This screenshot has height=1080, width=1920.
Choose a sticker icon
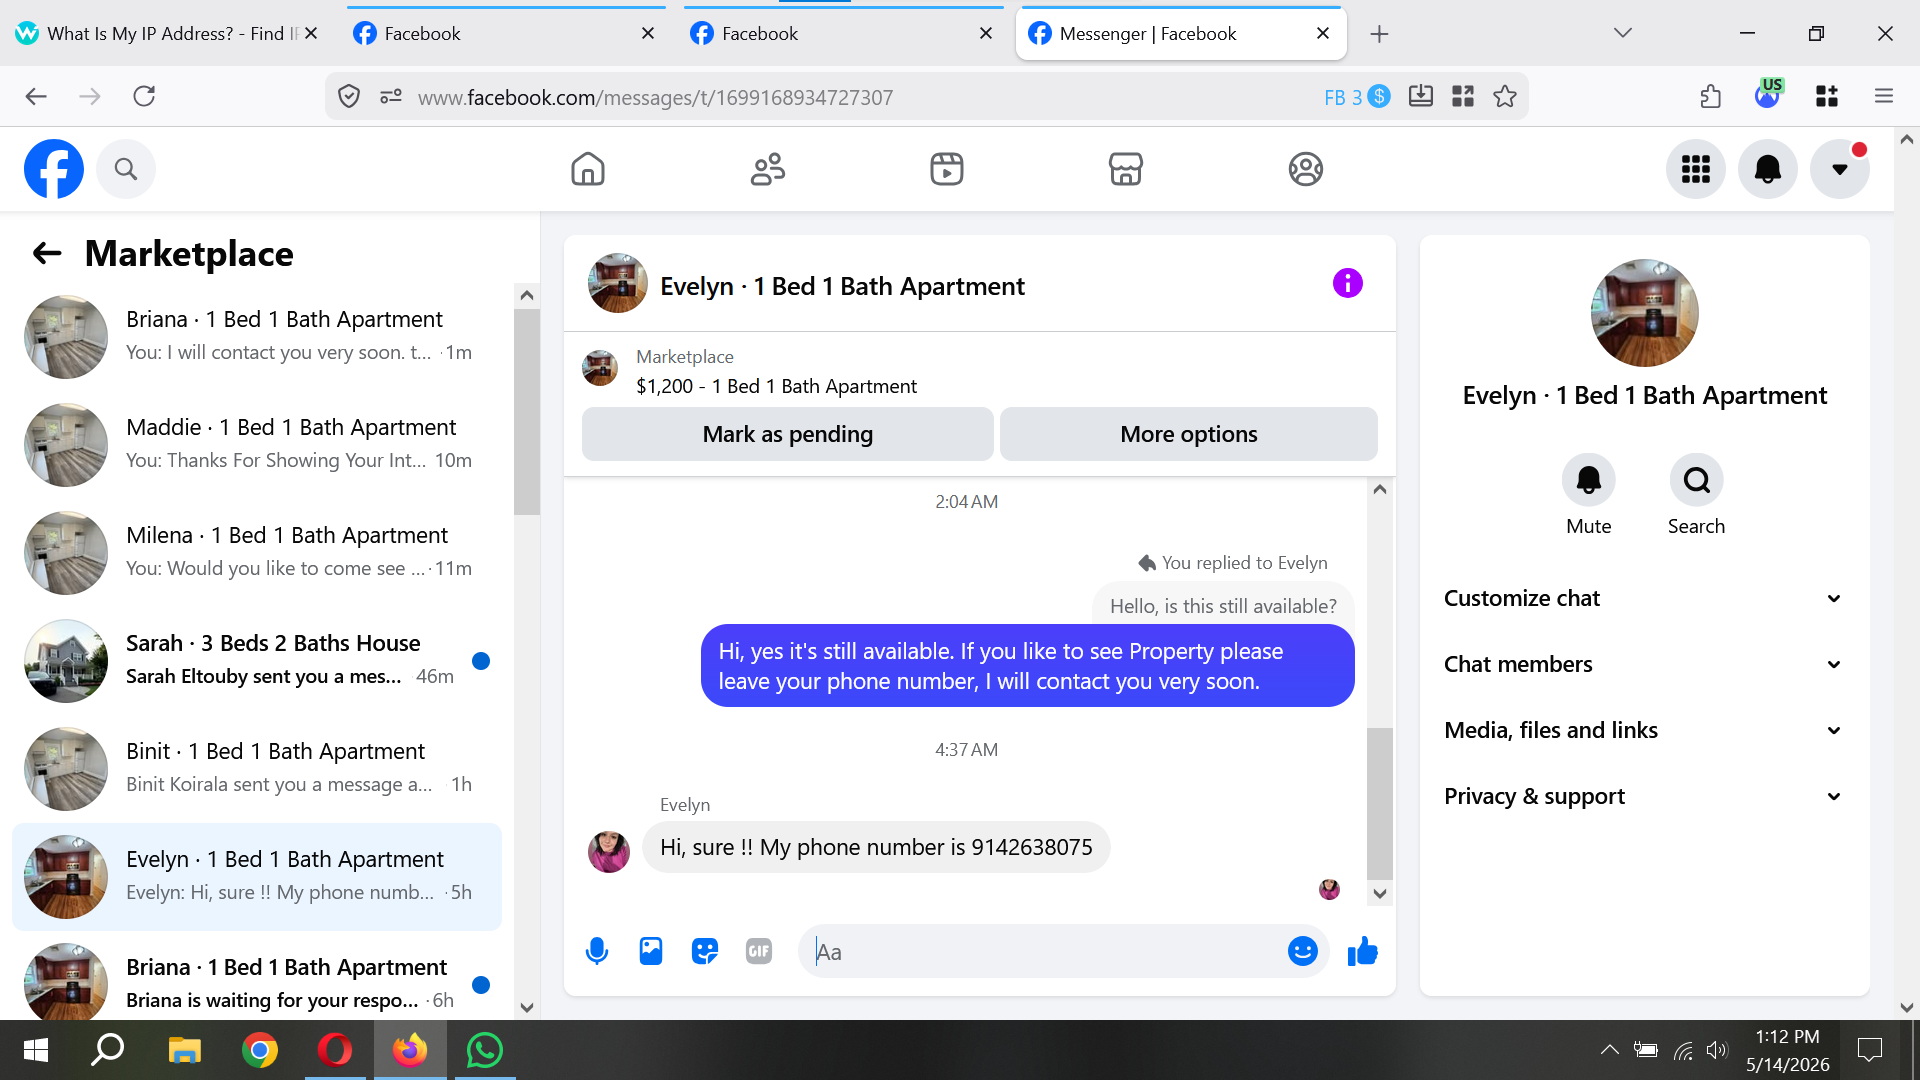[x=705, y=951]
